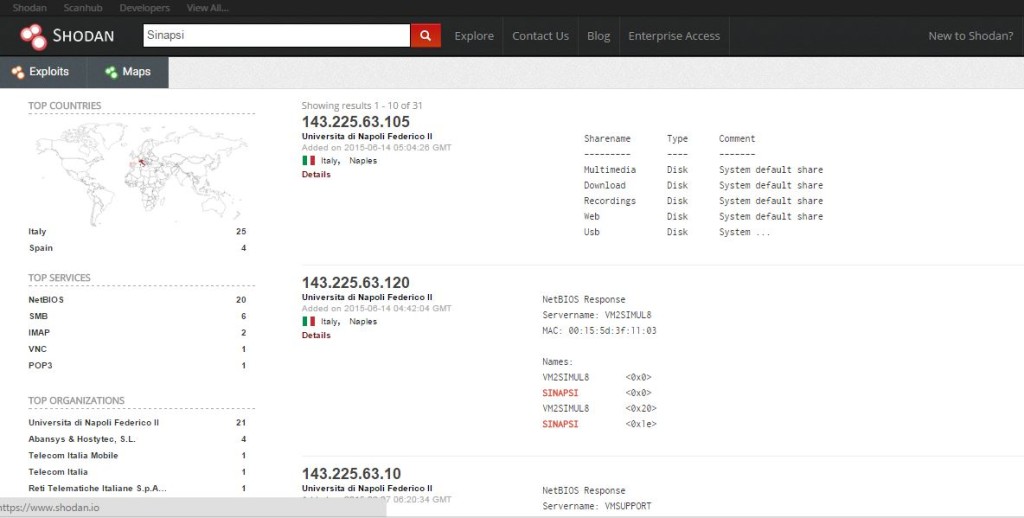Filter by Telecom Italia Mobile organization
Image resolution: width=1024 pixels, height=518 pixels.
(73, 455)
